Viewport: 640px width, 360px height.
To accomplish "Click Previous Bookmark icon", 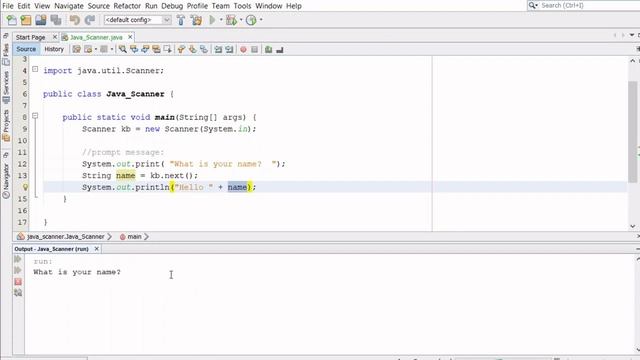I will click(x=181, y=49).
